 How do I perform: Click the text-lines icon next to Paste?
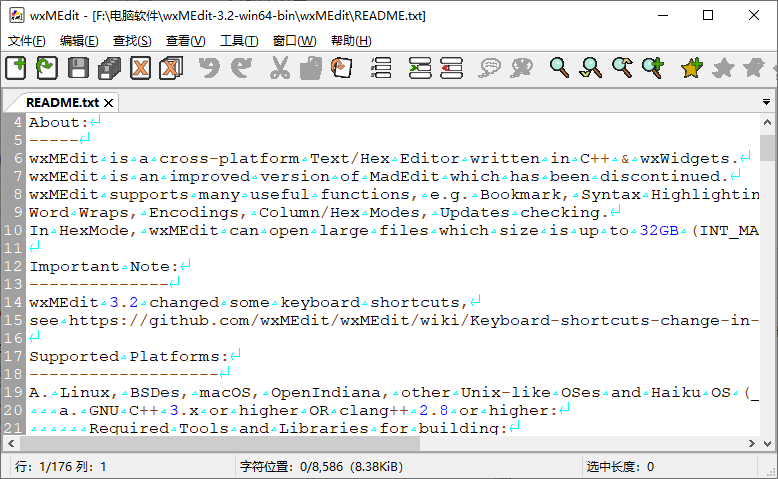coord(381,68)
